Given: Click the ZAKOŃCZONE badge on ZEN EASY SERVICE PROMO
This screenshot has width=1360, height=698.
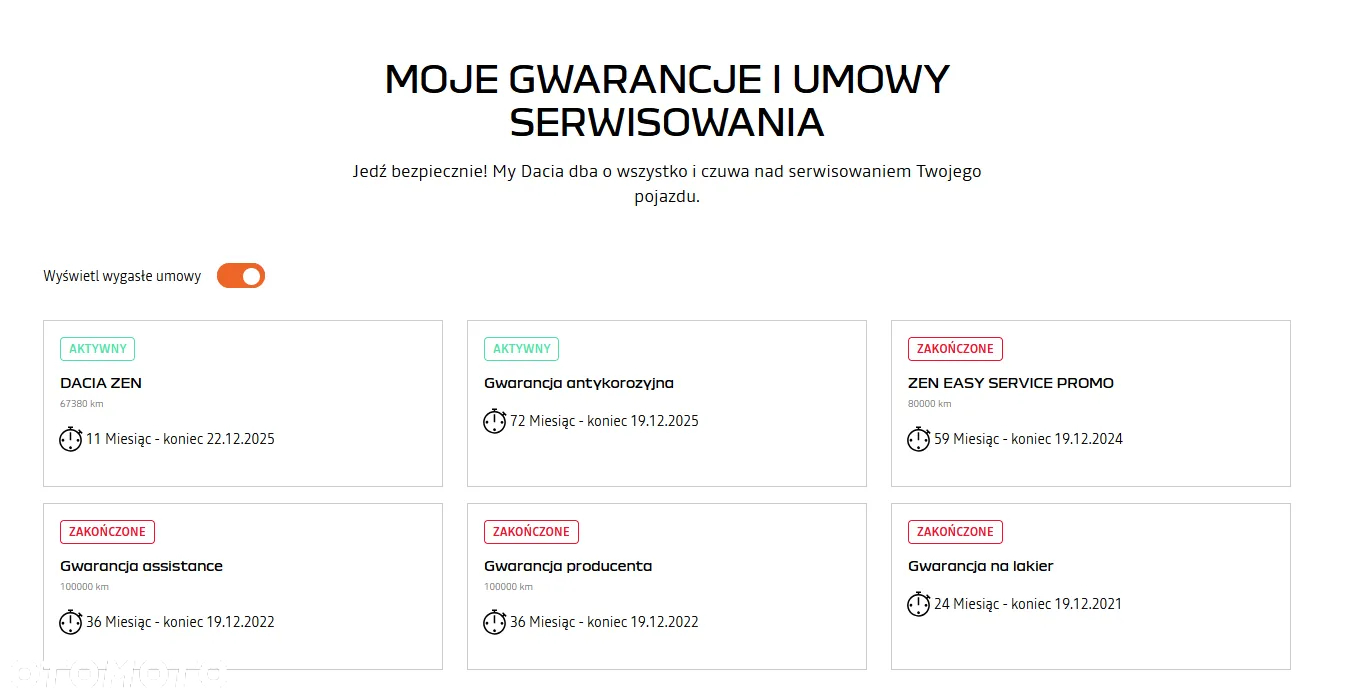Looking at the screenshot, I should click(955, 349).
